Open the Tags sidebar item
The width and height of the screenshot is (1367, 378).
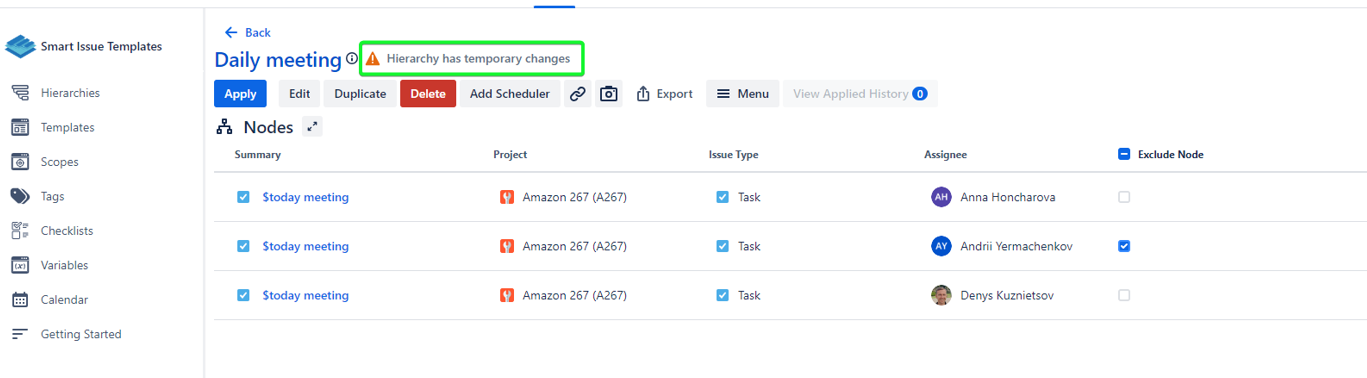(52, 196)
